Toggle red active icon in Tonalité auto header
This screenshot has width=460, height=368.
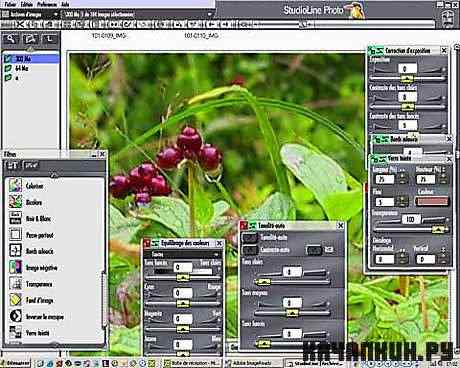click(245, 226)
